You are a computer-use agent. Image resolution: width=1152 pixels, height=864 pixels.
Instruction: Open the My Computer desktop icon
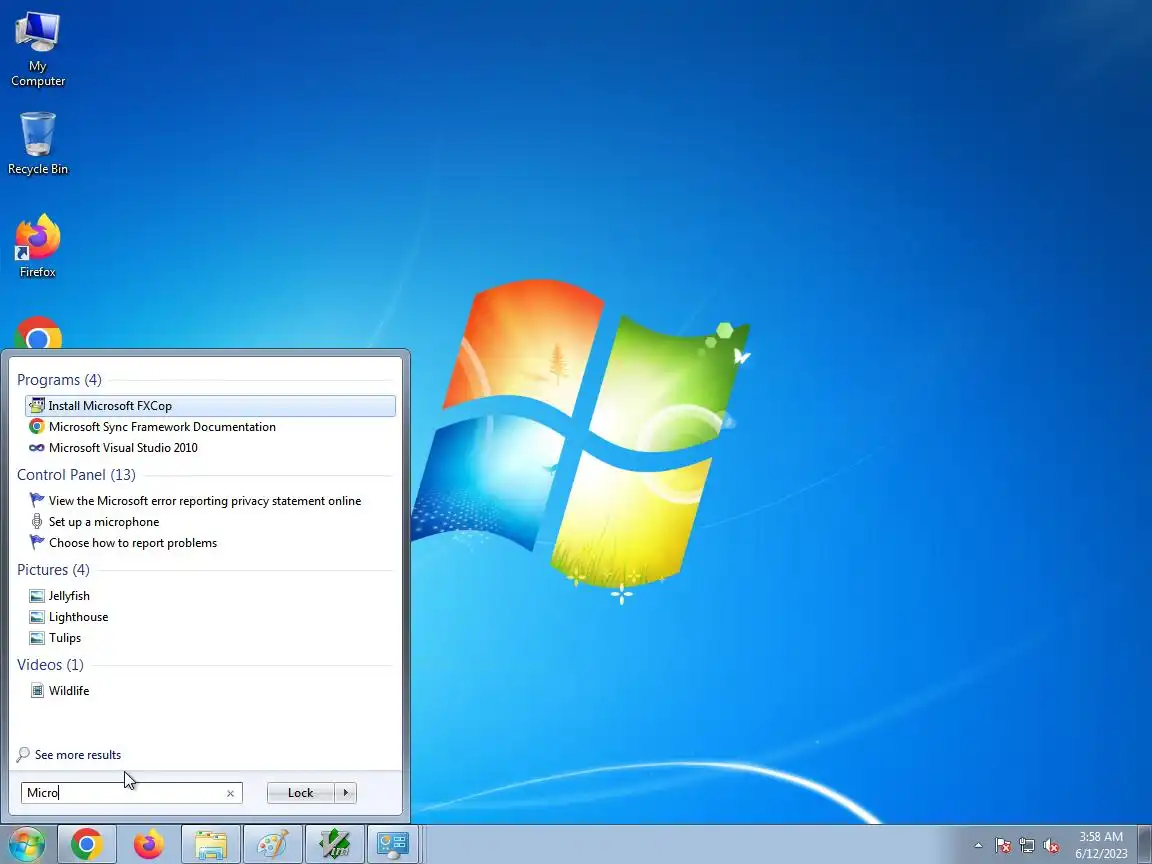coord(37,49)
